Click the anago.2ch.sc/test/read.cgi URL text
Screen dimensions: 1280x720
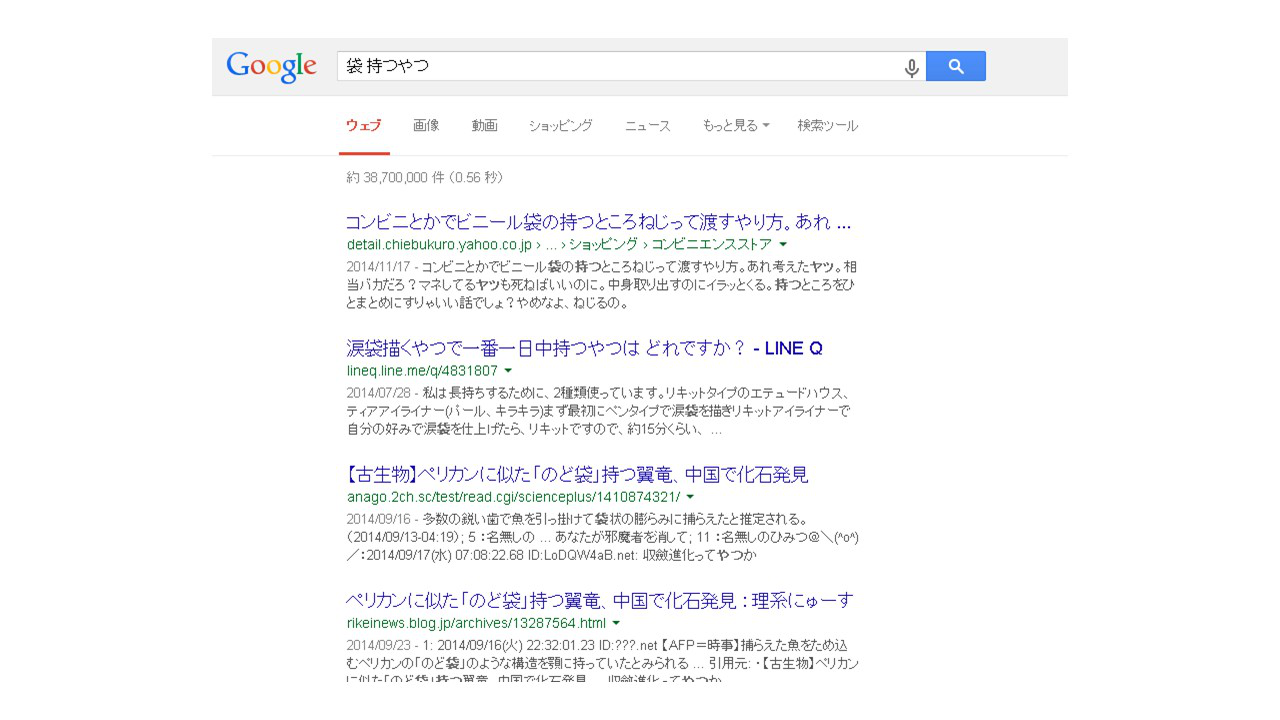[x=513, y=497]
